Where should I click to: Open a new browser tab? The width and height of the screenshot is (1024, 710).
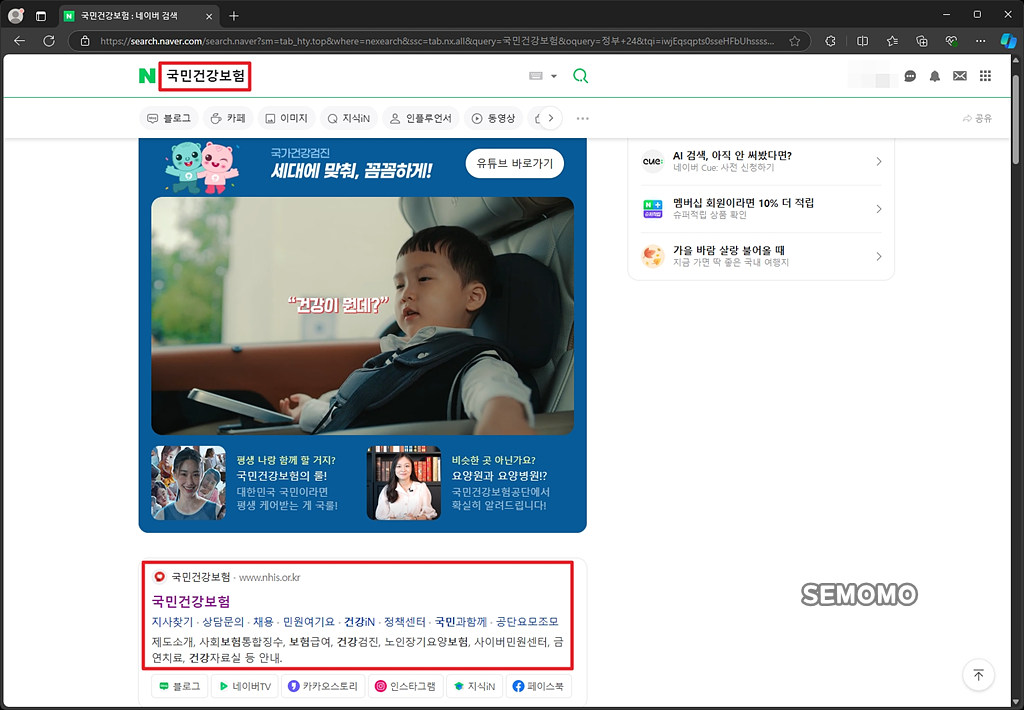point(234,16)
